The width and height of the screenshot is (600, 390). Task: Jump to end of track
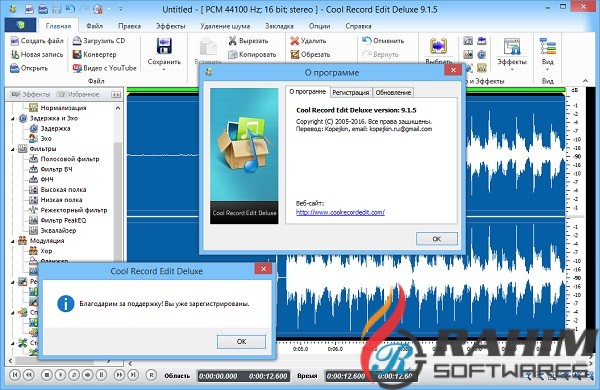coord(133,375)
